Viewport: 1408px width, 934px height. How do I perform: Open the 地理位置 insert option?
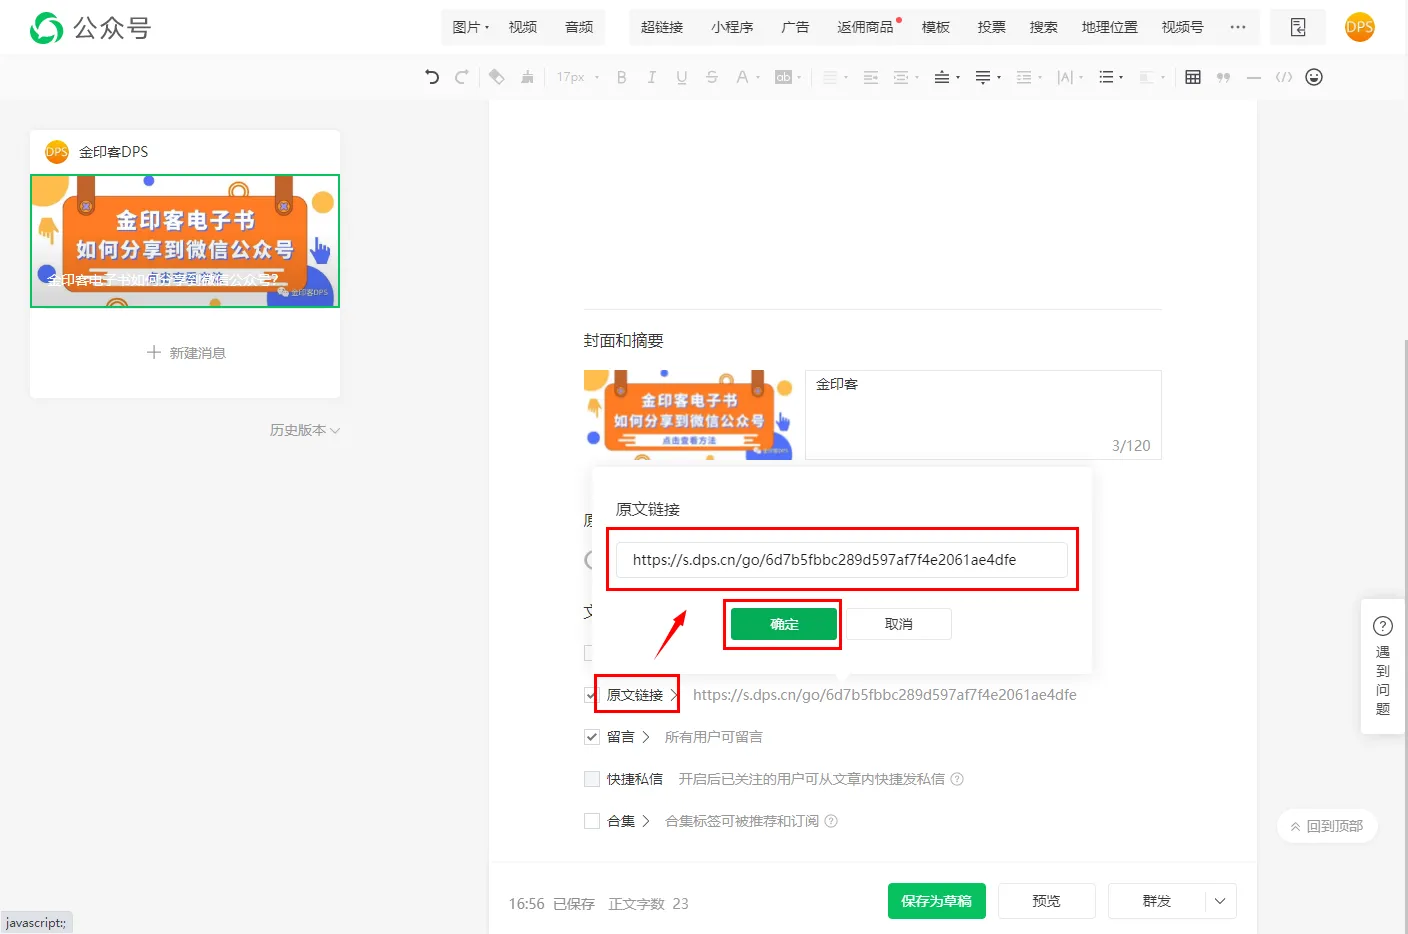(1109, 27)
